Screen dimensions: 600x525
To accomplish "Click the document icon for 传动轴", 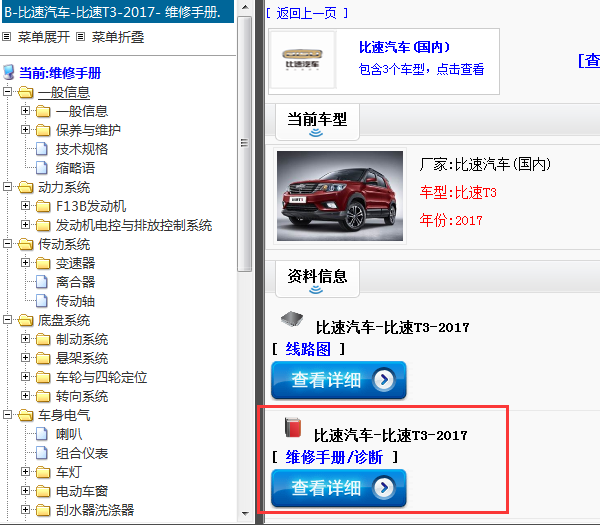I will [42, 301].
